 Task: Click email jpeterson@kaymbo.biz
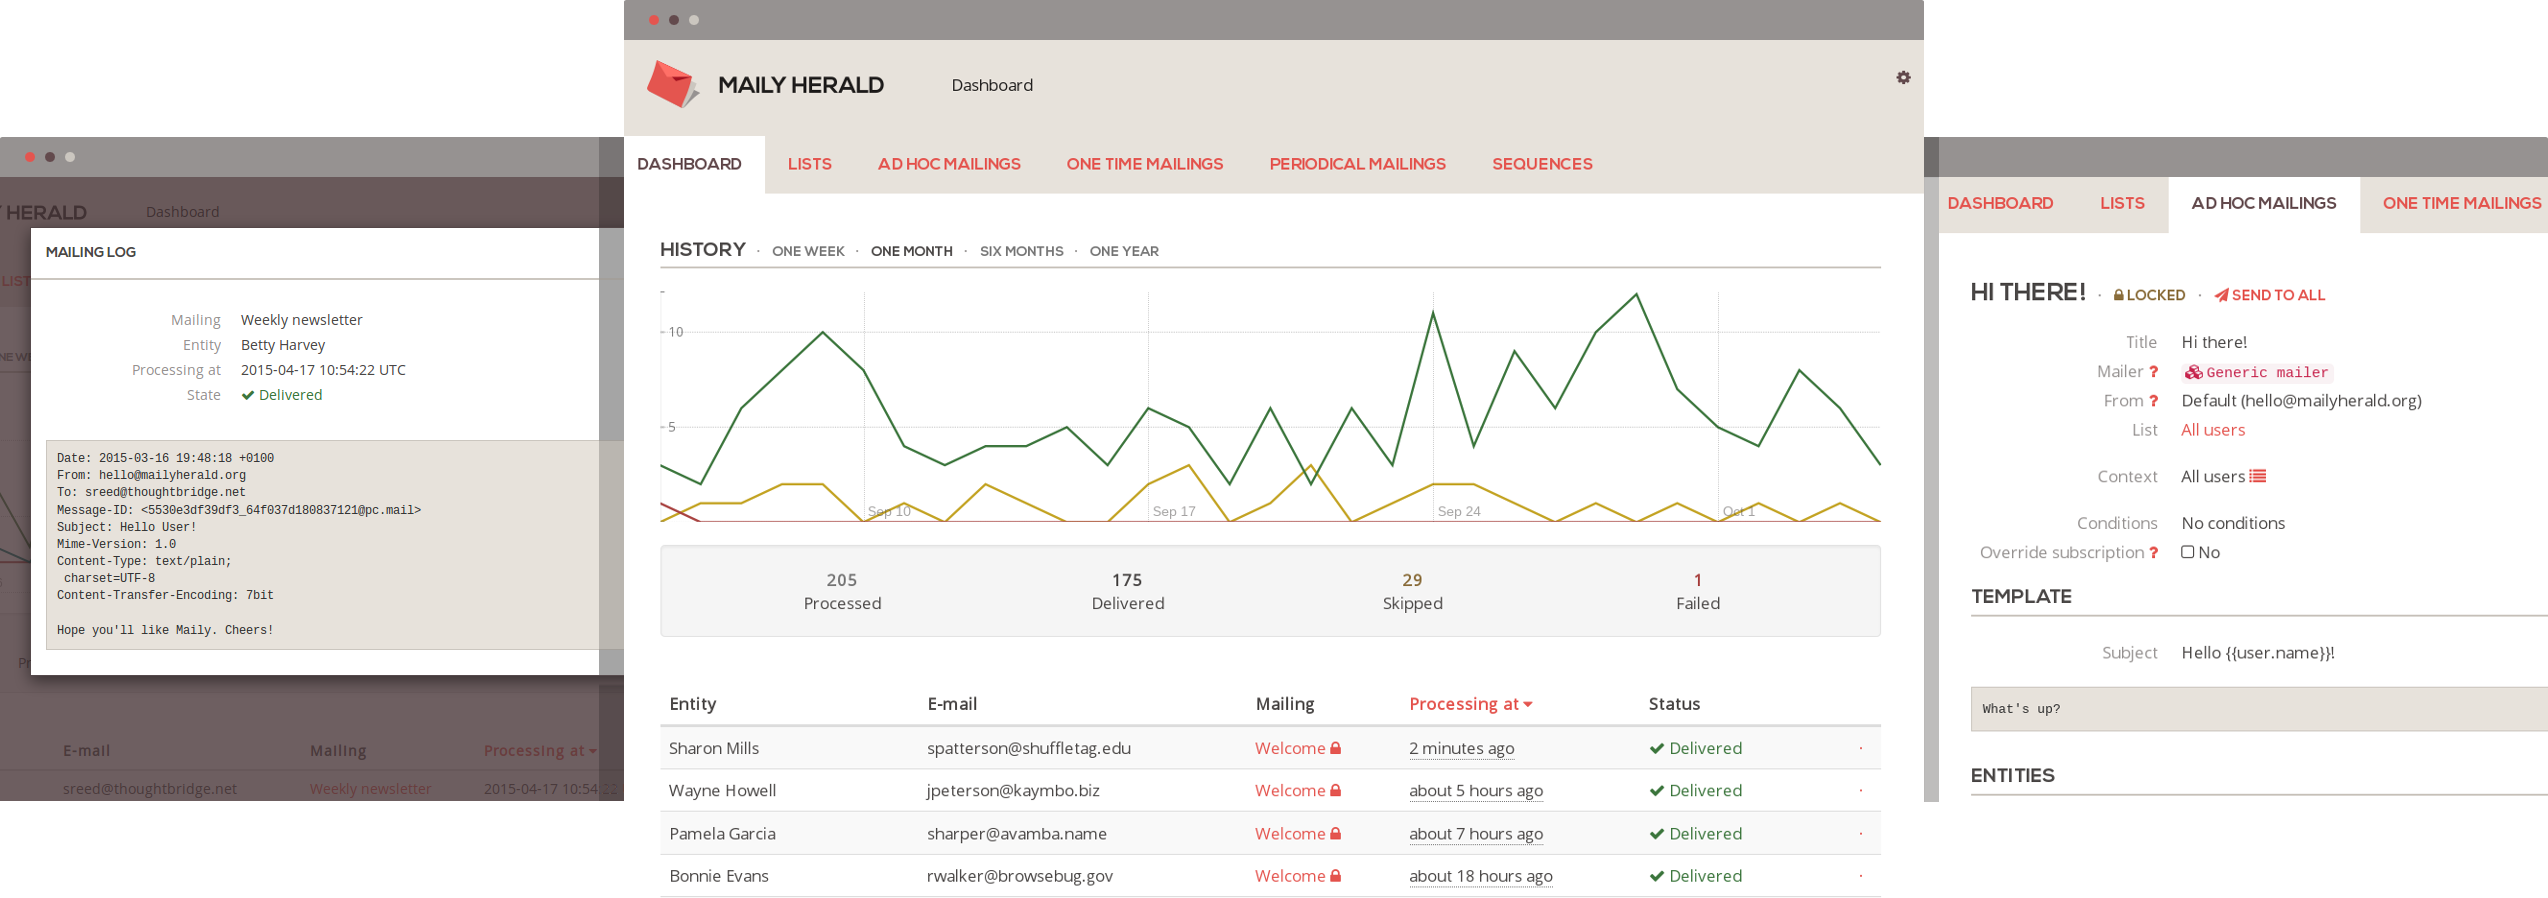(x=1013, y=790)
